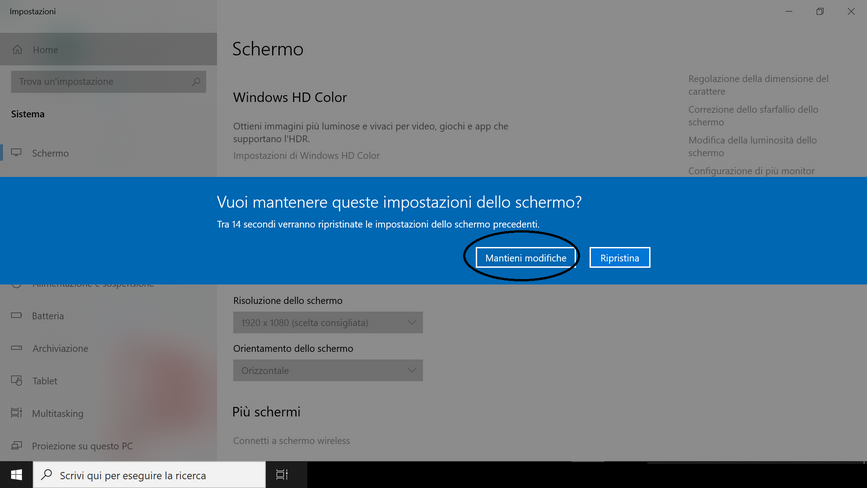Open Modifica della luminosità dello schermo
The height and width of the screenshot is (488, 867).
752,146
